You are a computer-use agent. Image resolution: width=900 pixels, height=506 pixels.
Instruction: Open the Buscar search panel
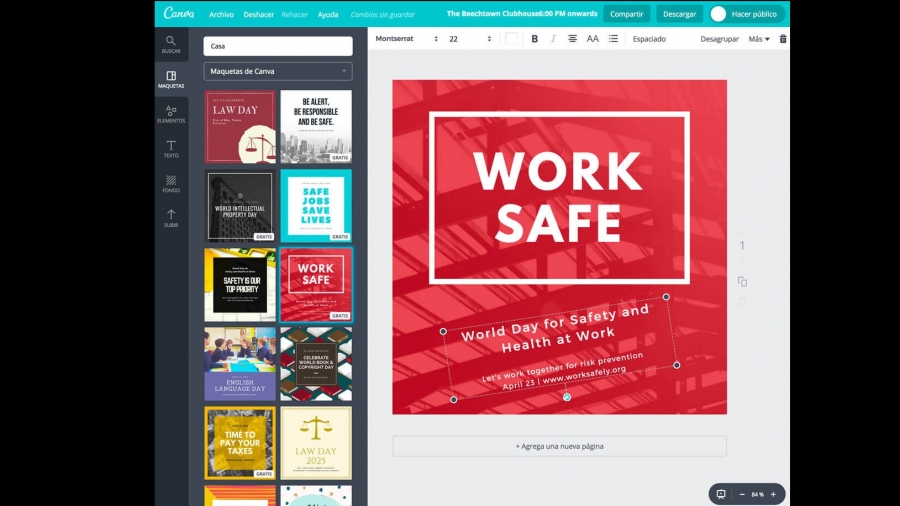[171, 44]
